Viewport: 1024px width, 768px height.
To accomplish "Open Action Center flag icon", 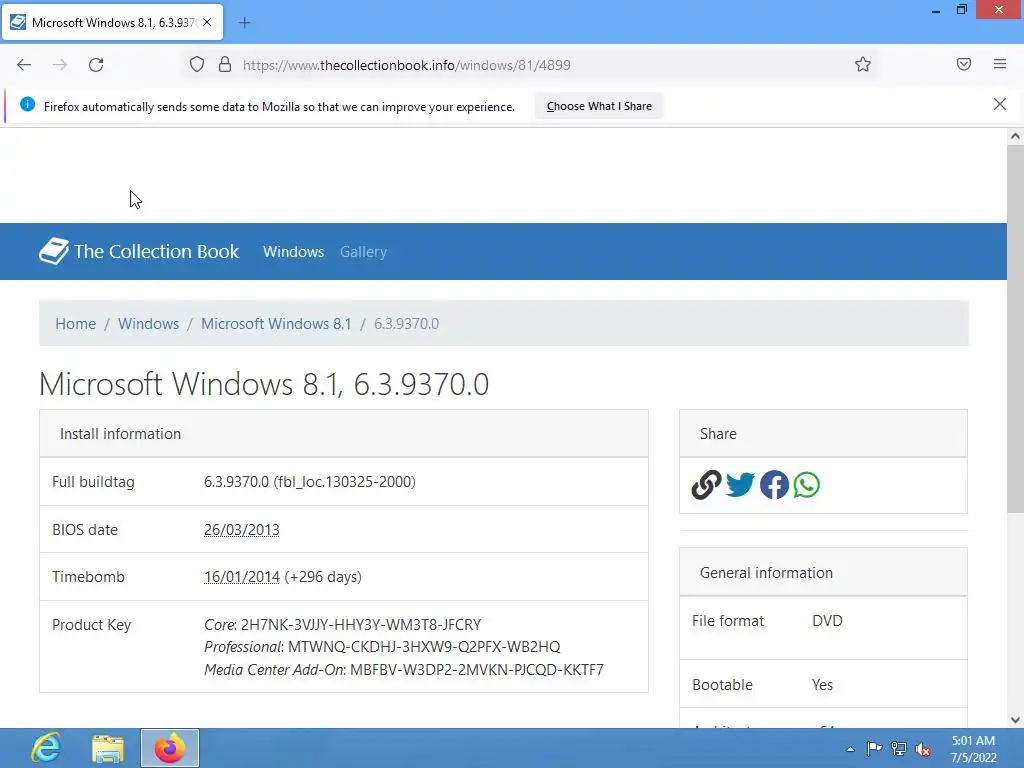I will (x=874, y=749).
